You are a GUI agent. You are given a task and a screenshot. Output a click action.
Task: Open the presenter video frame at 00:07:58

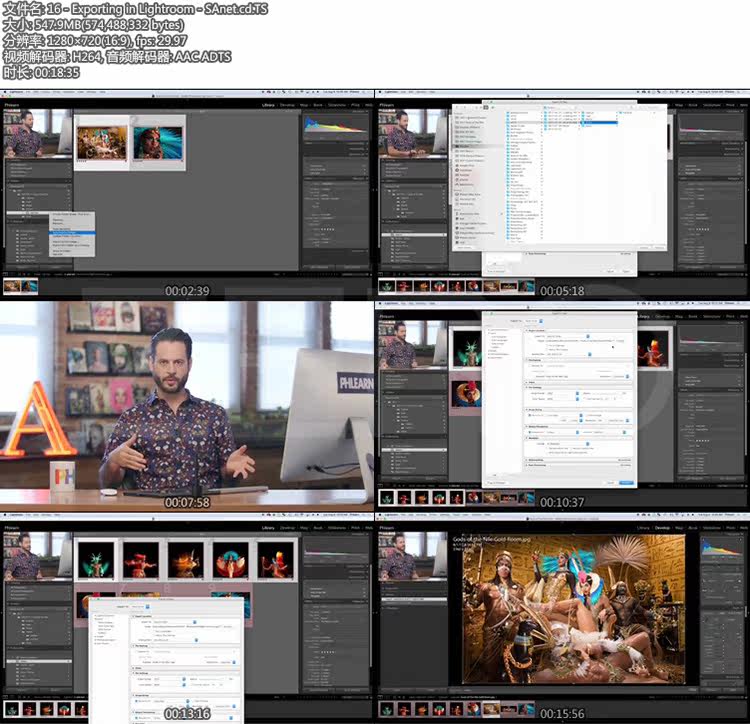(187, 406)
